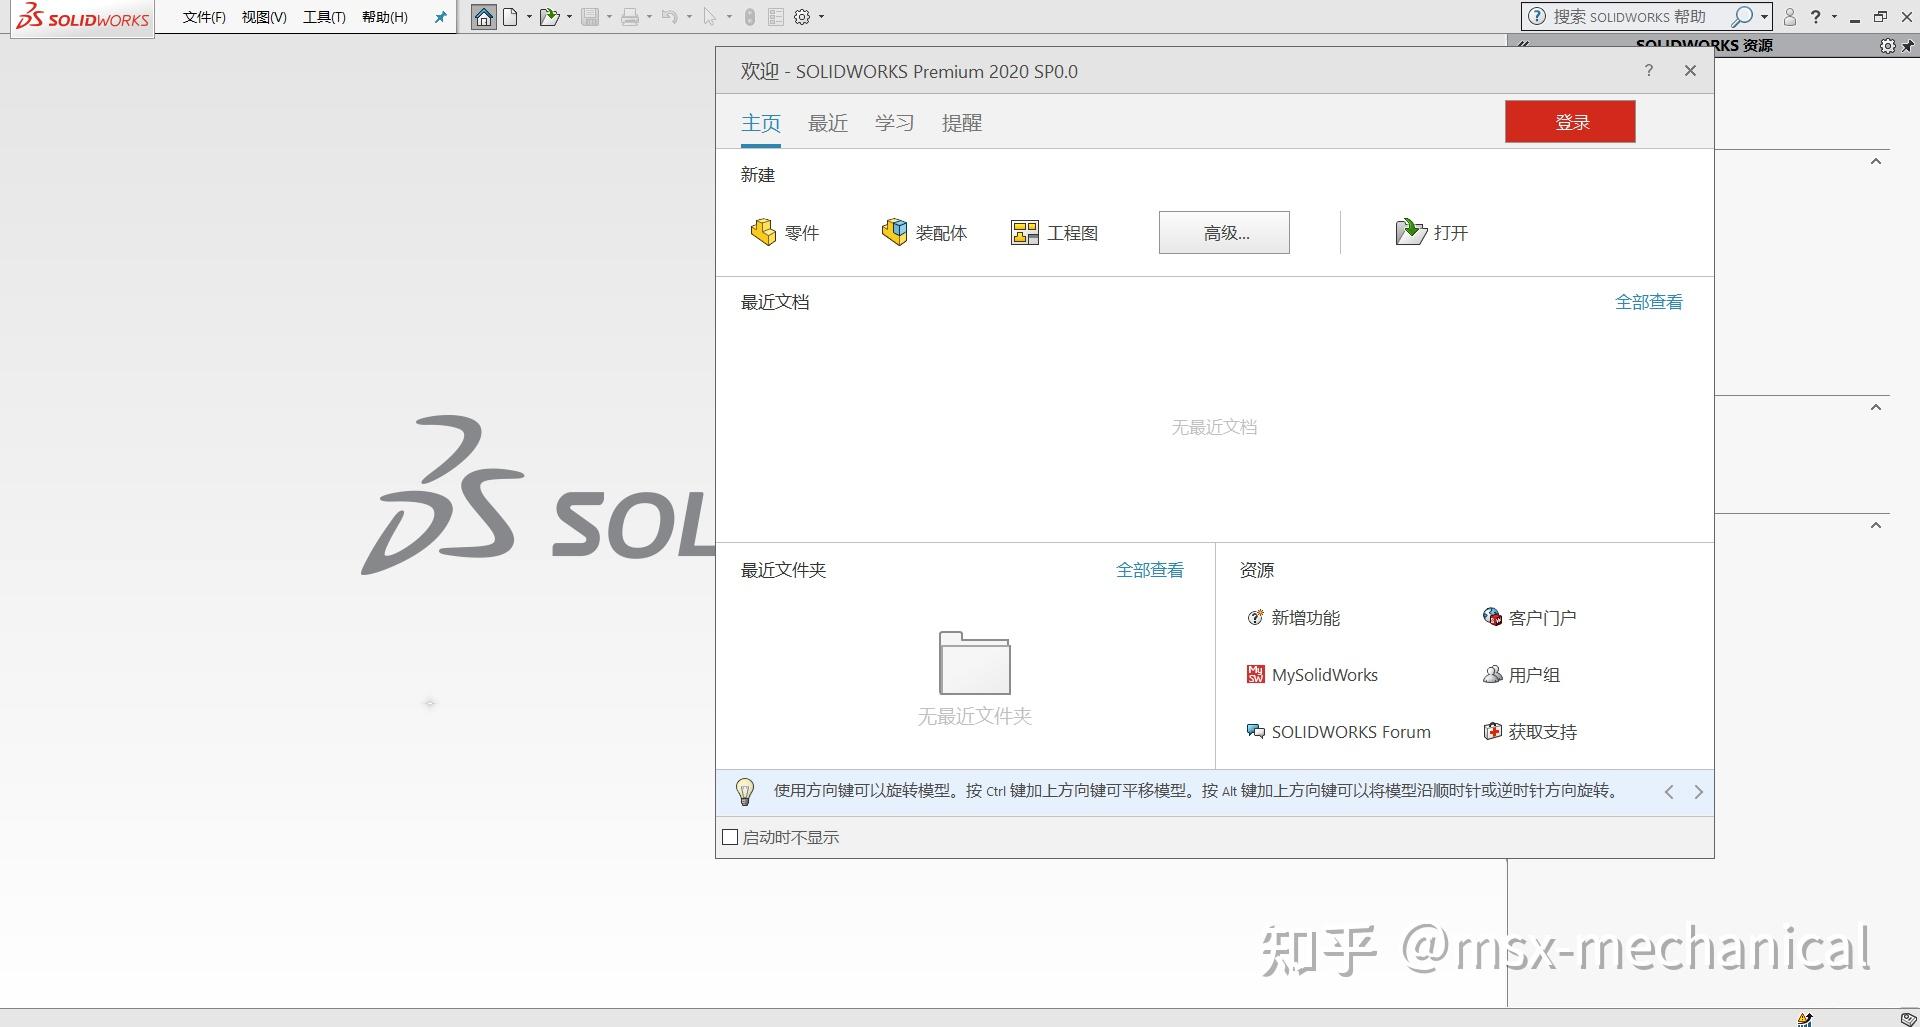Click the New document toolbar icon
Image resolution: width=1920 pixels, height=1027 pixels.
click(x=511, y=17)
